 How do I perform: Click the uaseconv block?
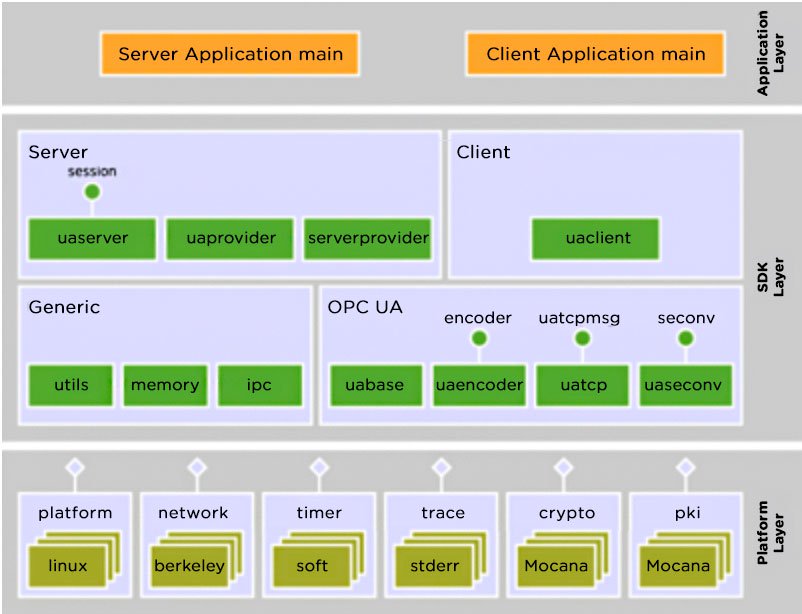tap(686, 385)
